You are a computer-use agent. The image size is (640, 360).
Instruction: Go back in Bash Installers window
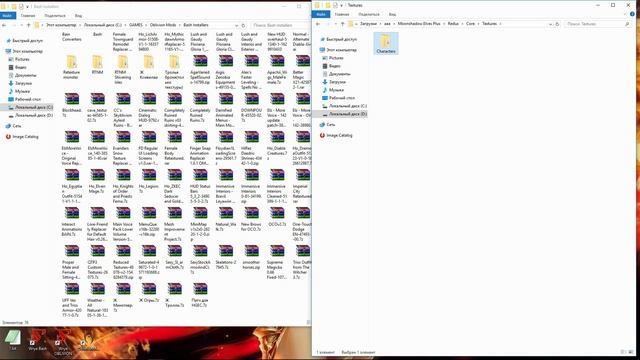(4, 25)
